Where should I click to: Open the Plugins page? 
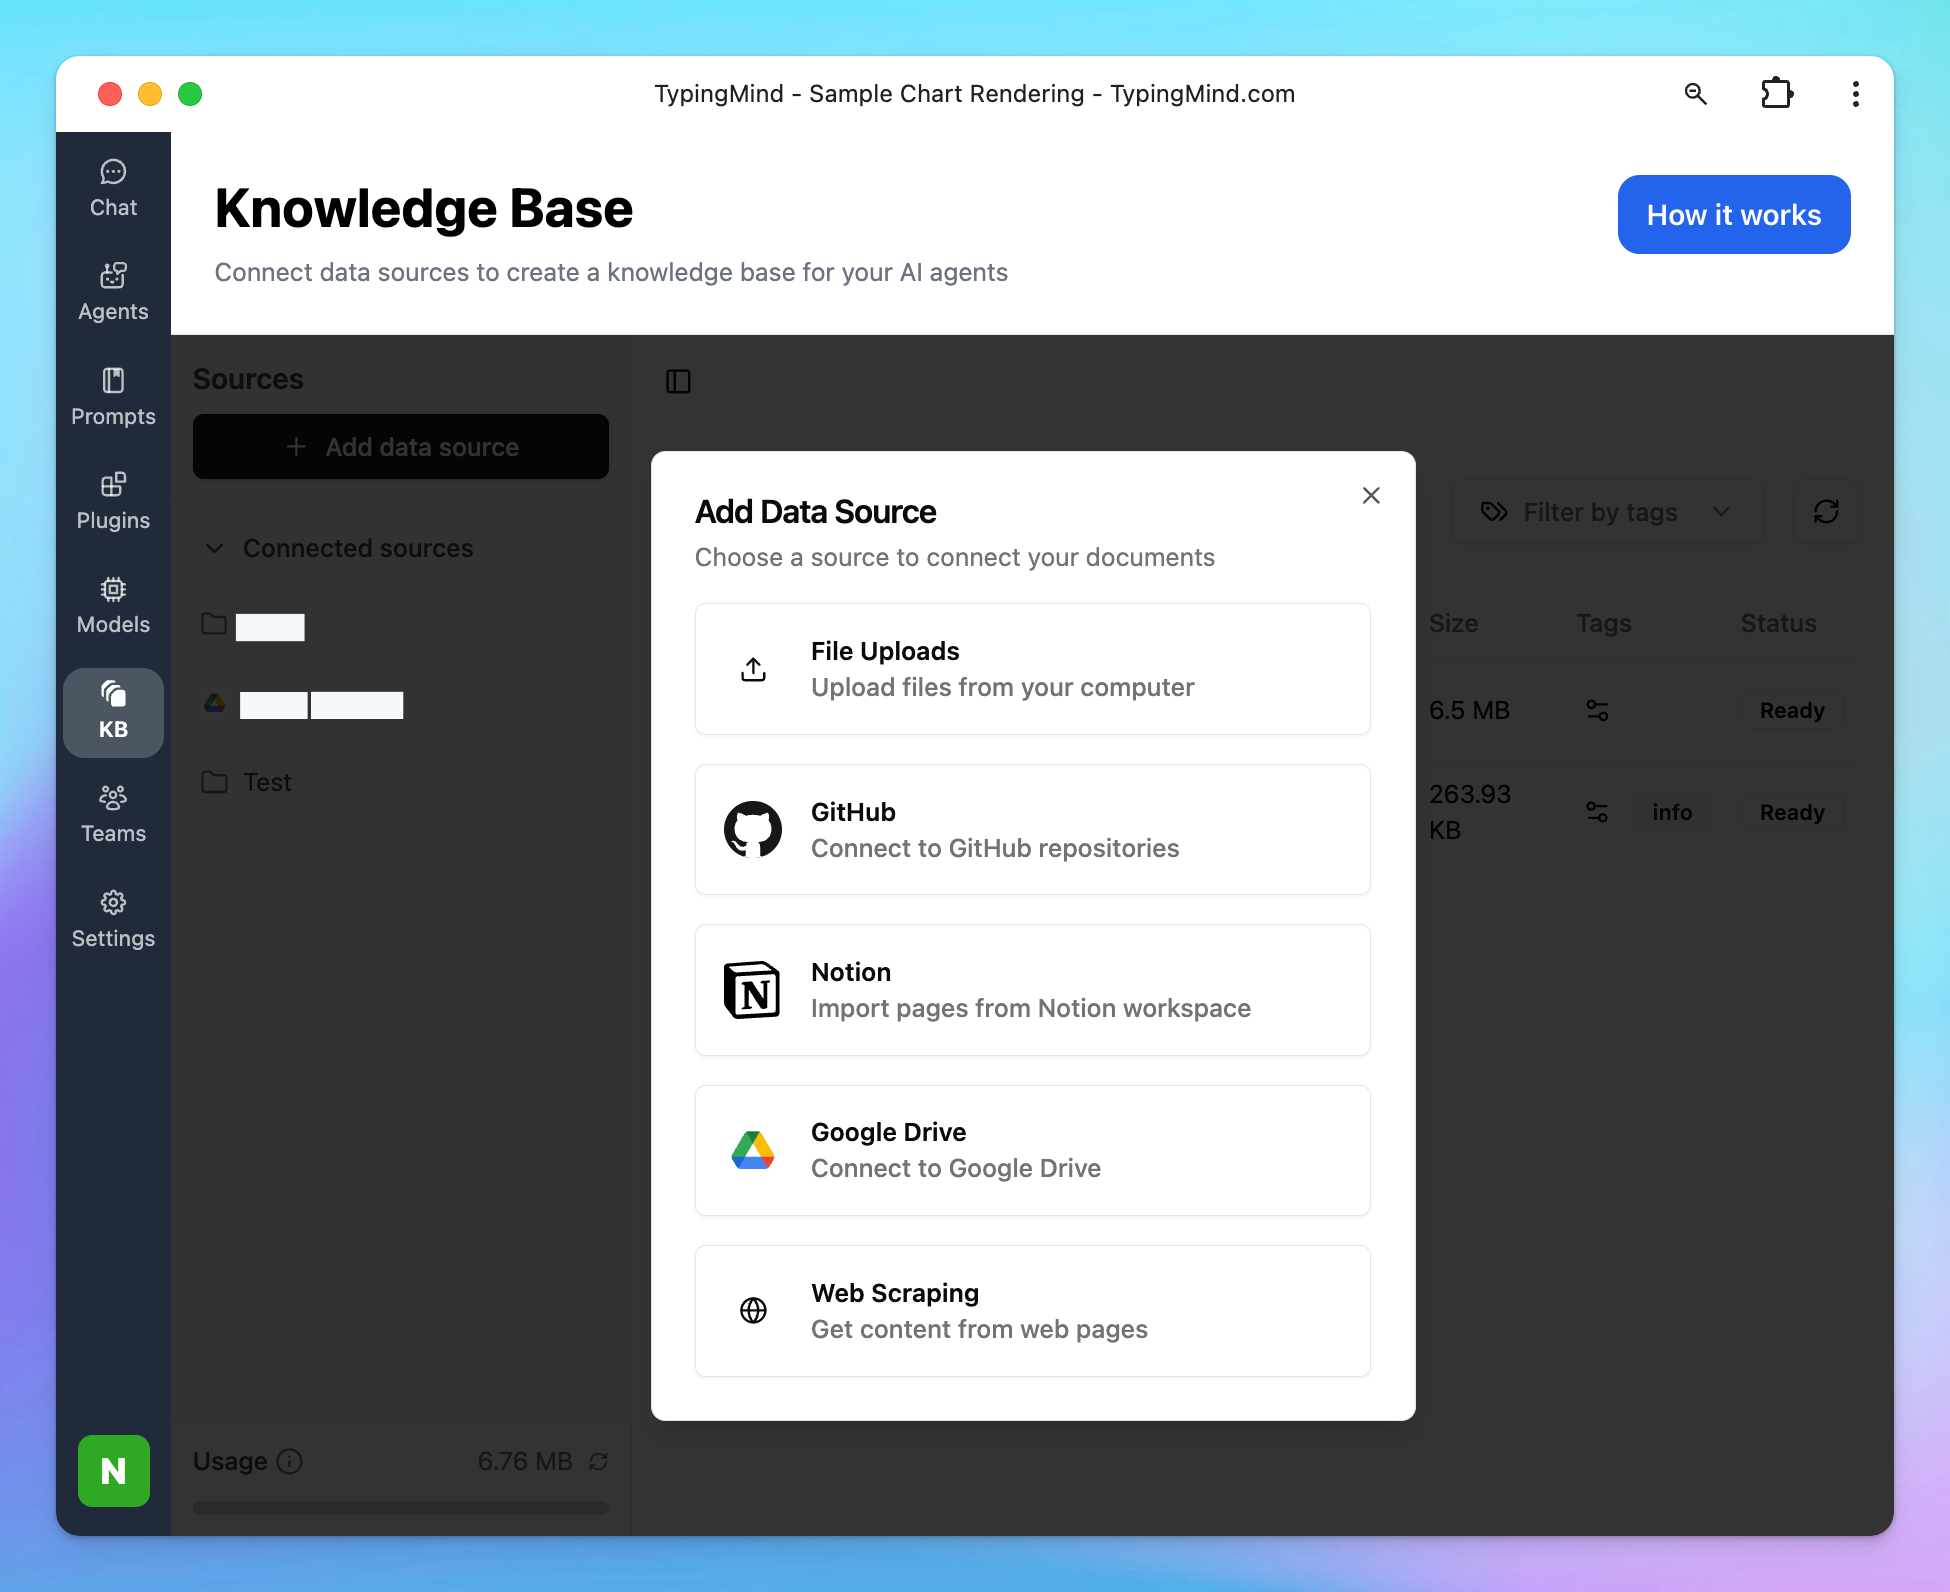(x=113, y=502)
